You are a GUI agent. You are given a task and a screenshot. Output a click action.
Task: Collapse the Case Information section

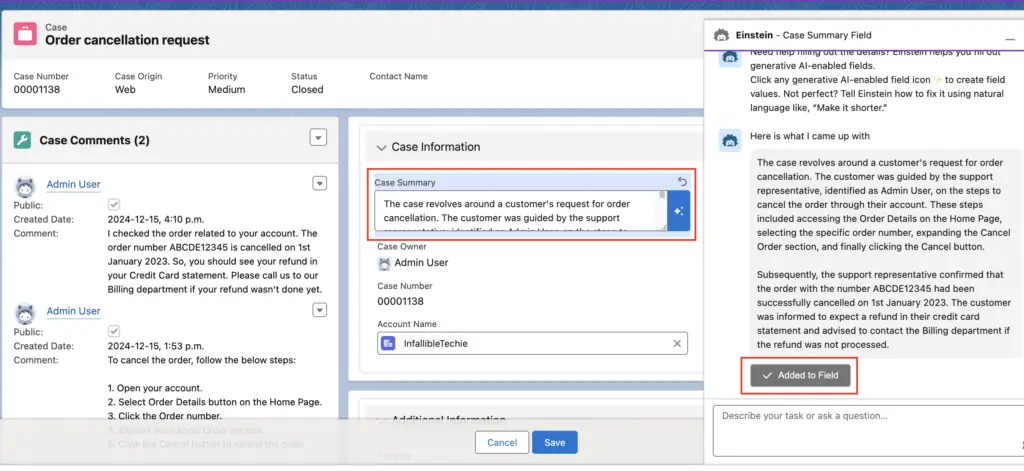click(382, 148)
